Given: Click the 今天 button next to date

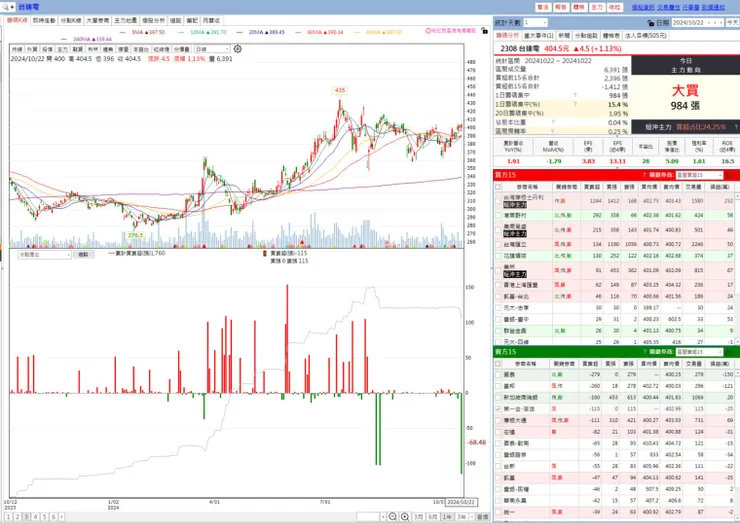Looking at the screenshot, I should pos(732,23).
